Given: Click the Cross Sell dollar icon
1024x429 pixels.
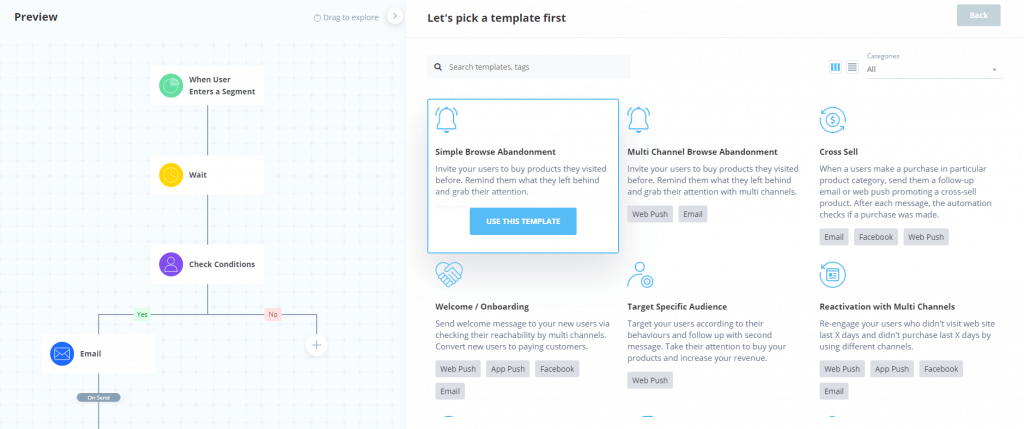Looking at the screenshot, I should tap(832, 121).
